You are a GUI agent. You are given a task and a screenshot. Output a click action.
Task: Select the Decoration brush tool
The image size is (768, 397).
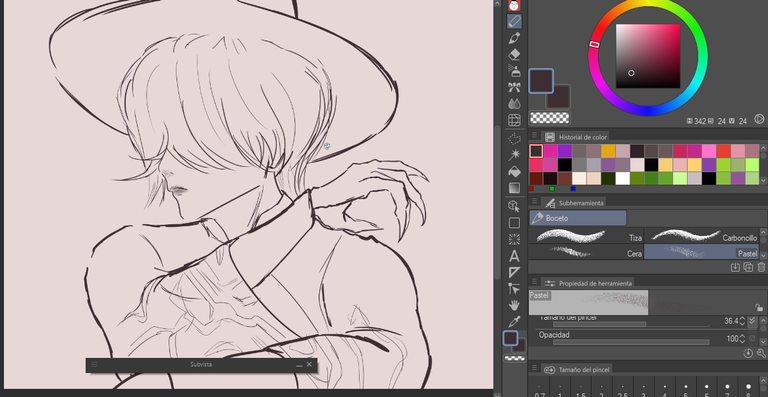(x=514, y=87)
